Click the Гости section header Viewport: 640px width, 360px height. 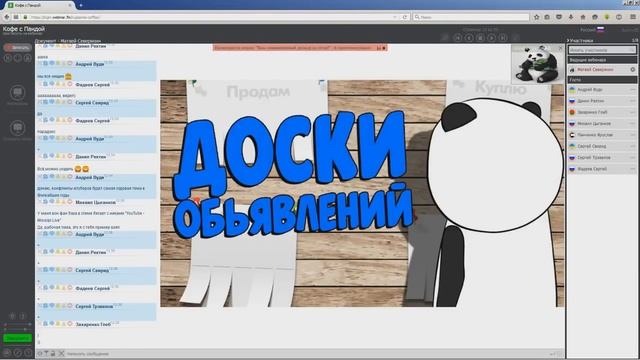tap(602, 80)
